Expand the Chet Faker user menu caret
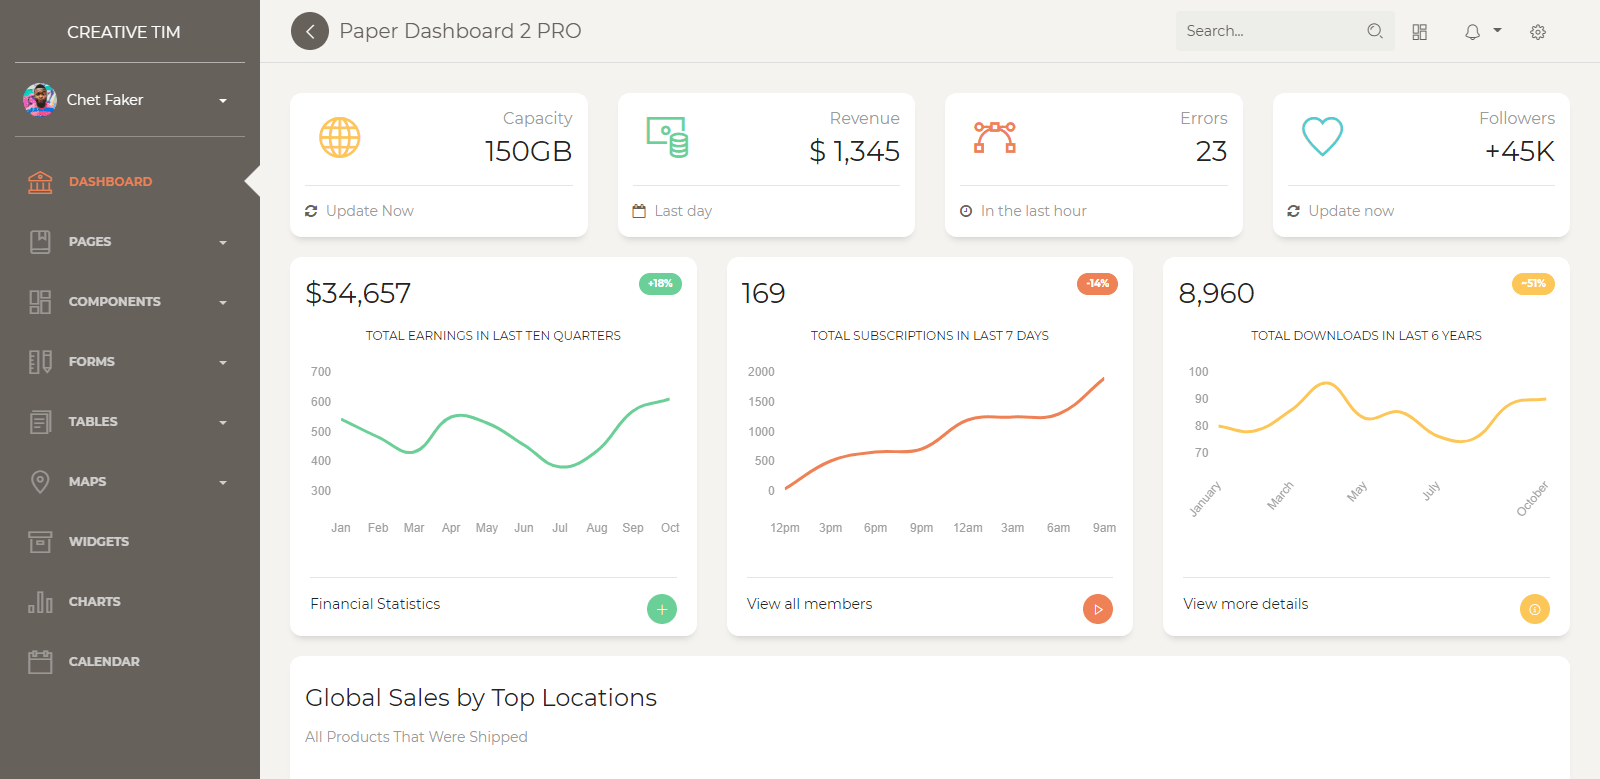This screenshot has height=779, width=1600. [223, 101]
